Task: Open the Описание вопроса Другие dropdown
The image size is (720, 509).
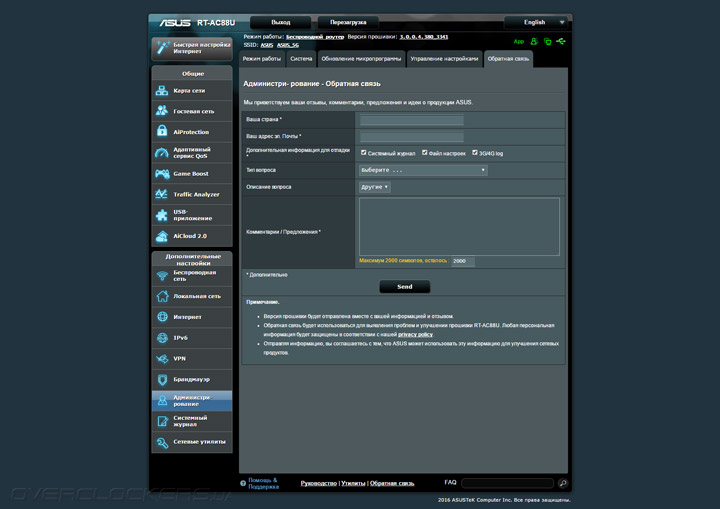Action: point(374,187)
